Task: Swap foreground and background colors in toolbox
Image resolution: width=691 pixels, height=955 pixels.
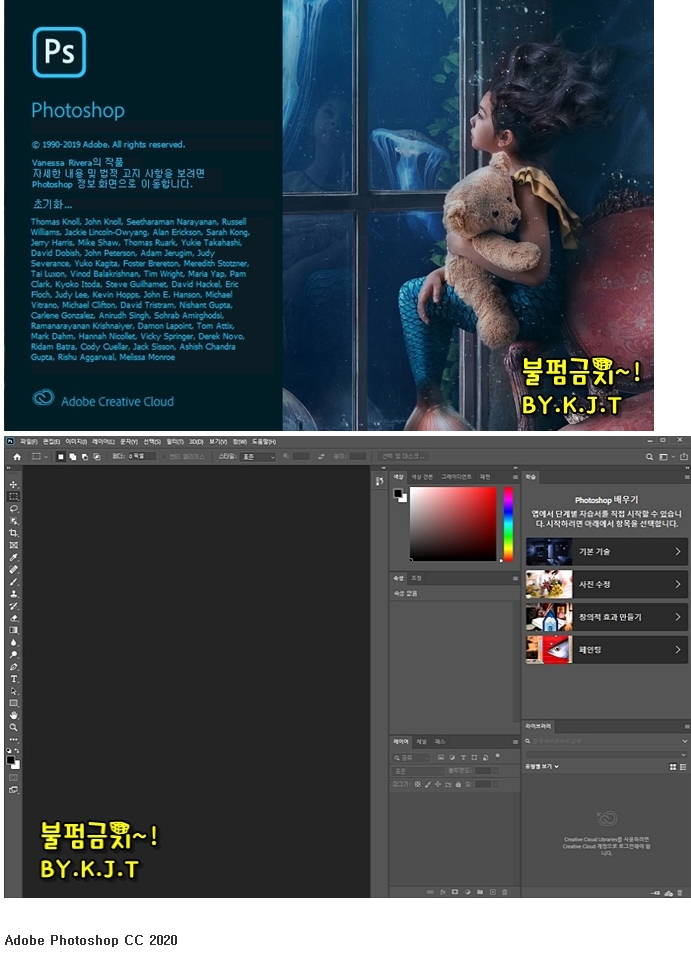Action: pos(16,751)
